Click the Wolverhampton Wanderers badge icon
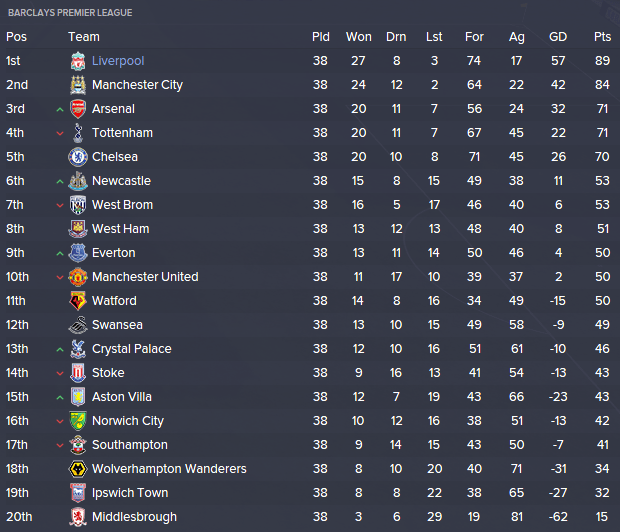620x532 pixels. coord(78,469)
